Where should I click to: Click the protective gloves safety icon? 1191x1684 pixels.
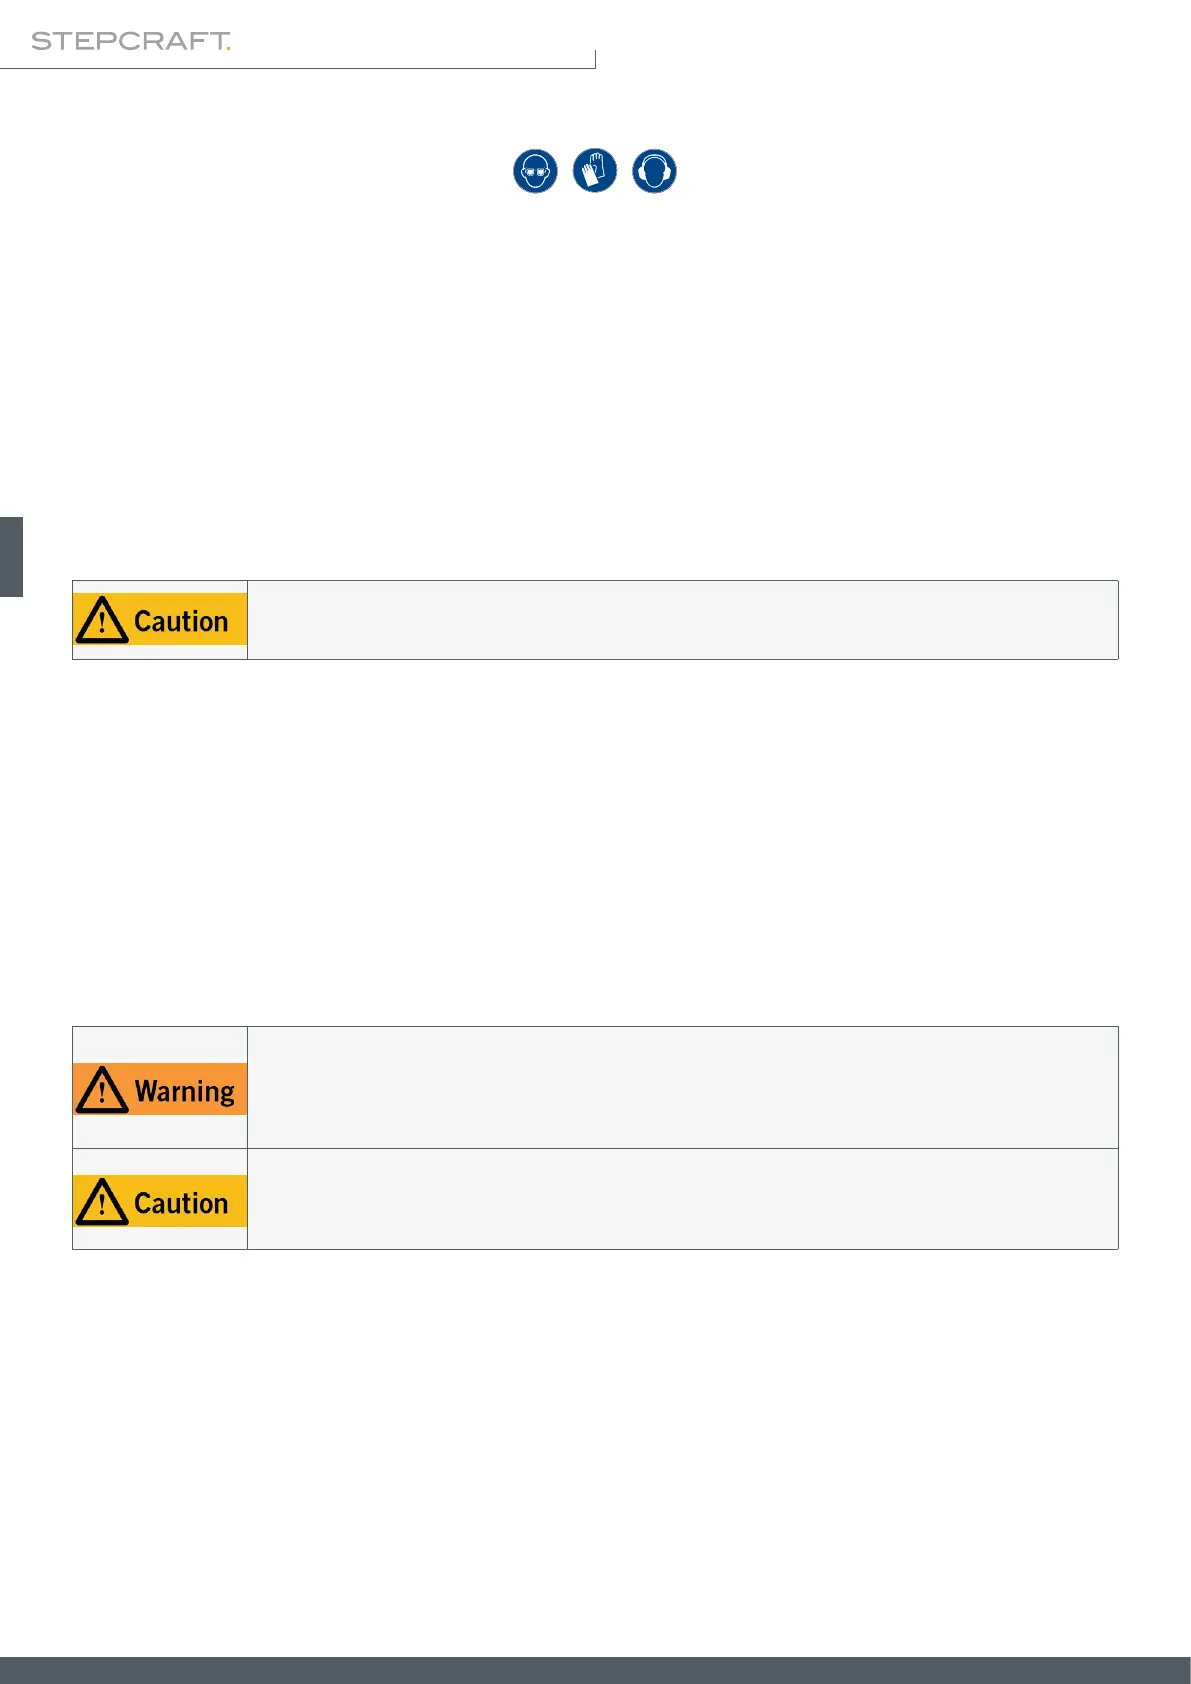[595, 171]
